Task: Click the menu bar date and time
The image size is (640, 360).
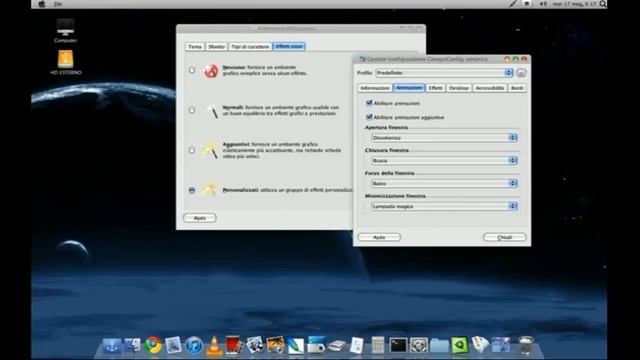Action: [x=574, y=4]
